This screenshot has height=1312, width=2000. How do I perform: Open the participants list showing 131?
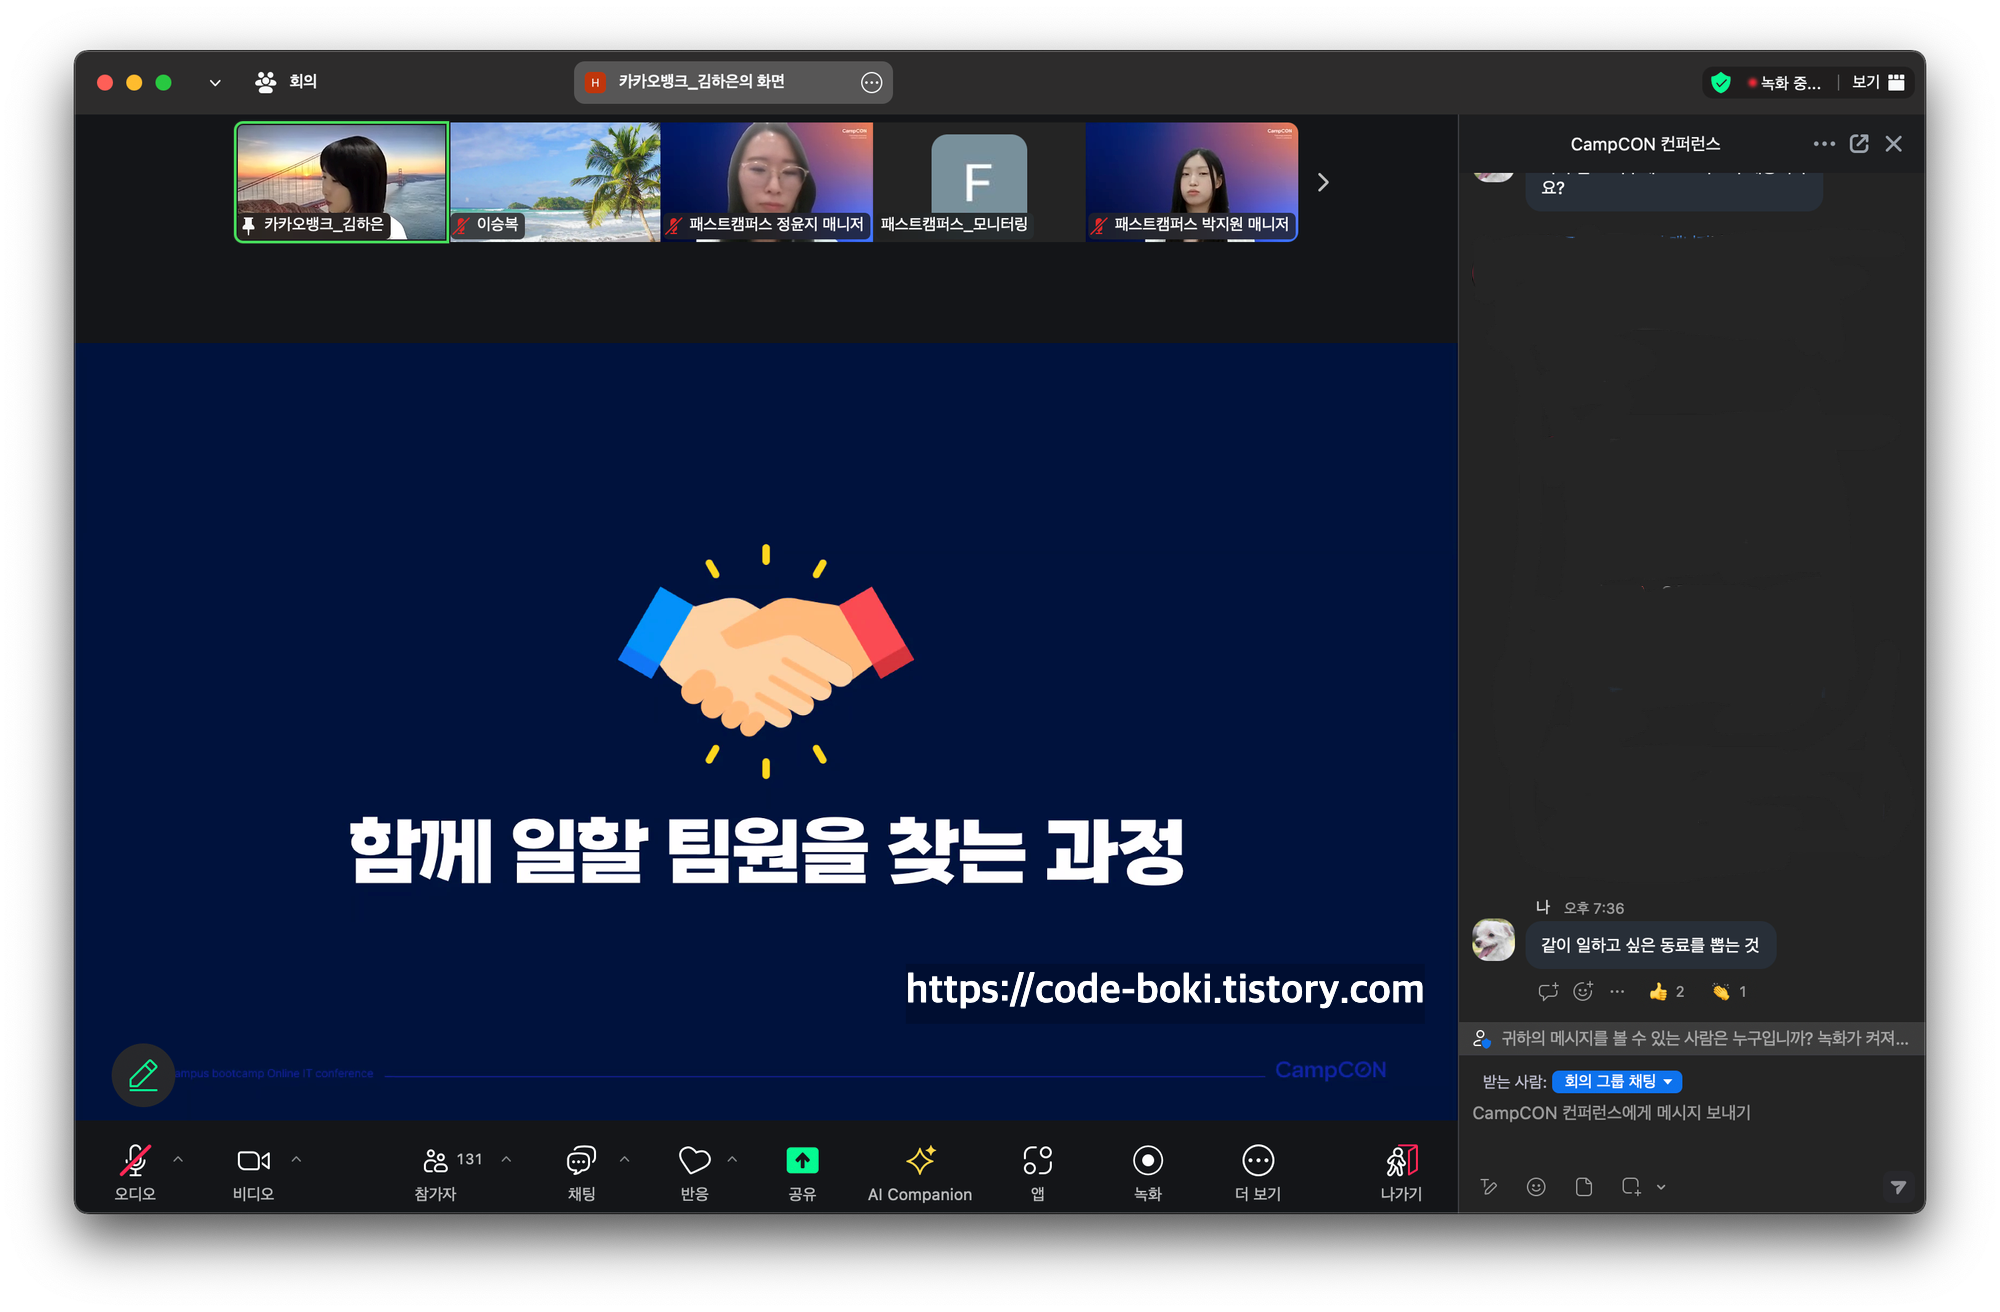(x=436, y=1161)
